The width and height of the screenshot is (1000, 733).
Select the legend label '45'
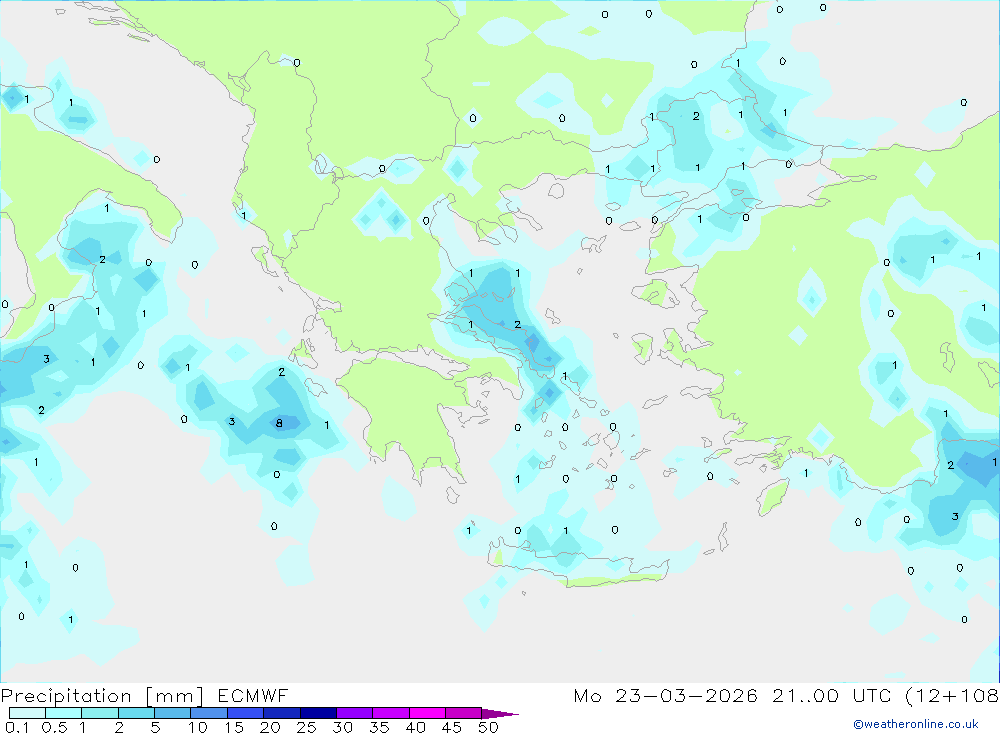pyautogui.click(x=452, y=727)
